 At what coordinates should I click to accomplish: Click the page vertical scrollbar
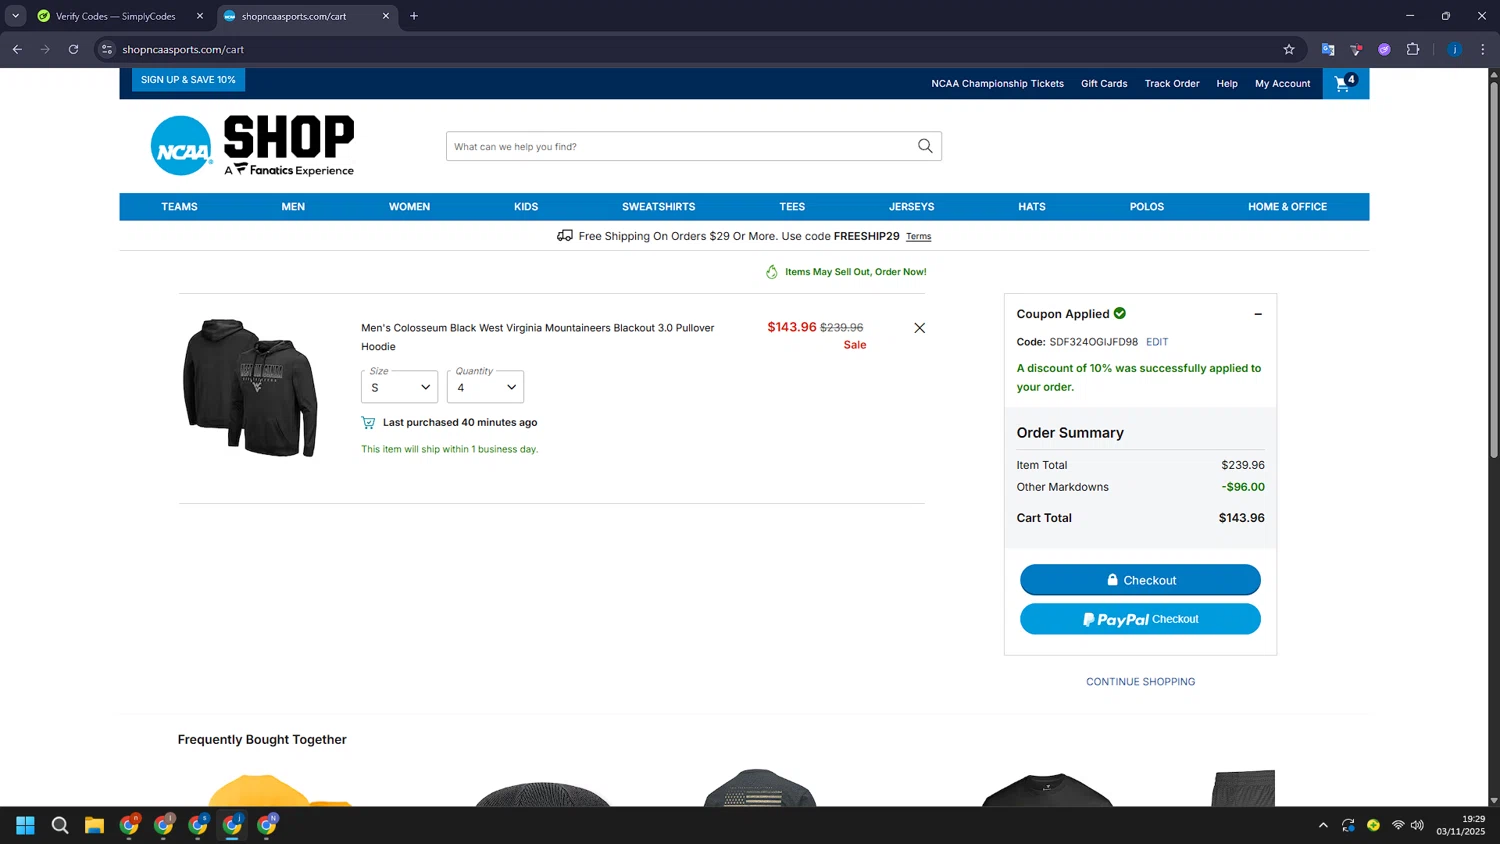tap(1494, 270)
